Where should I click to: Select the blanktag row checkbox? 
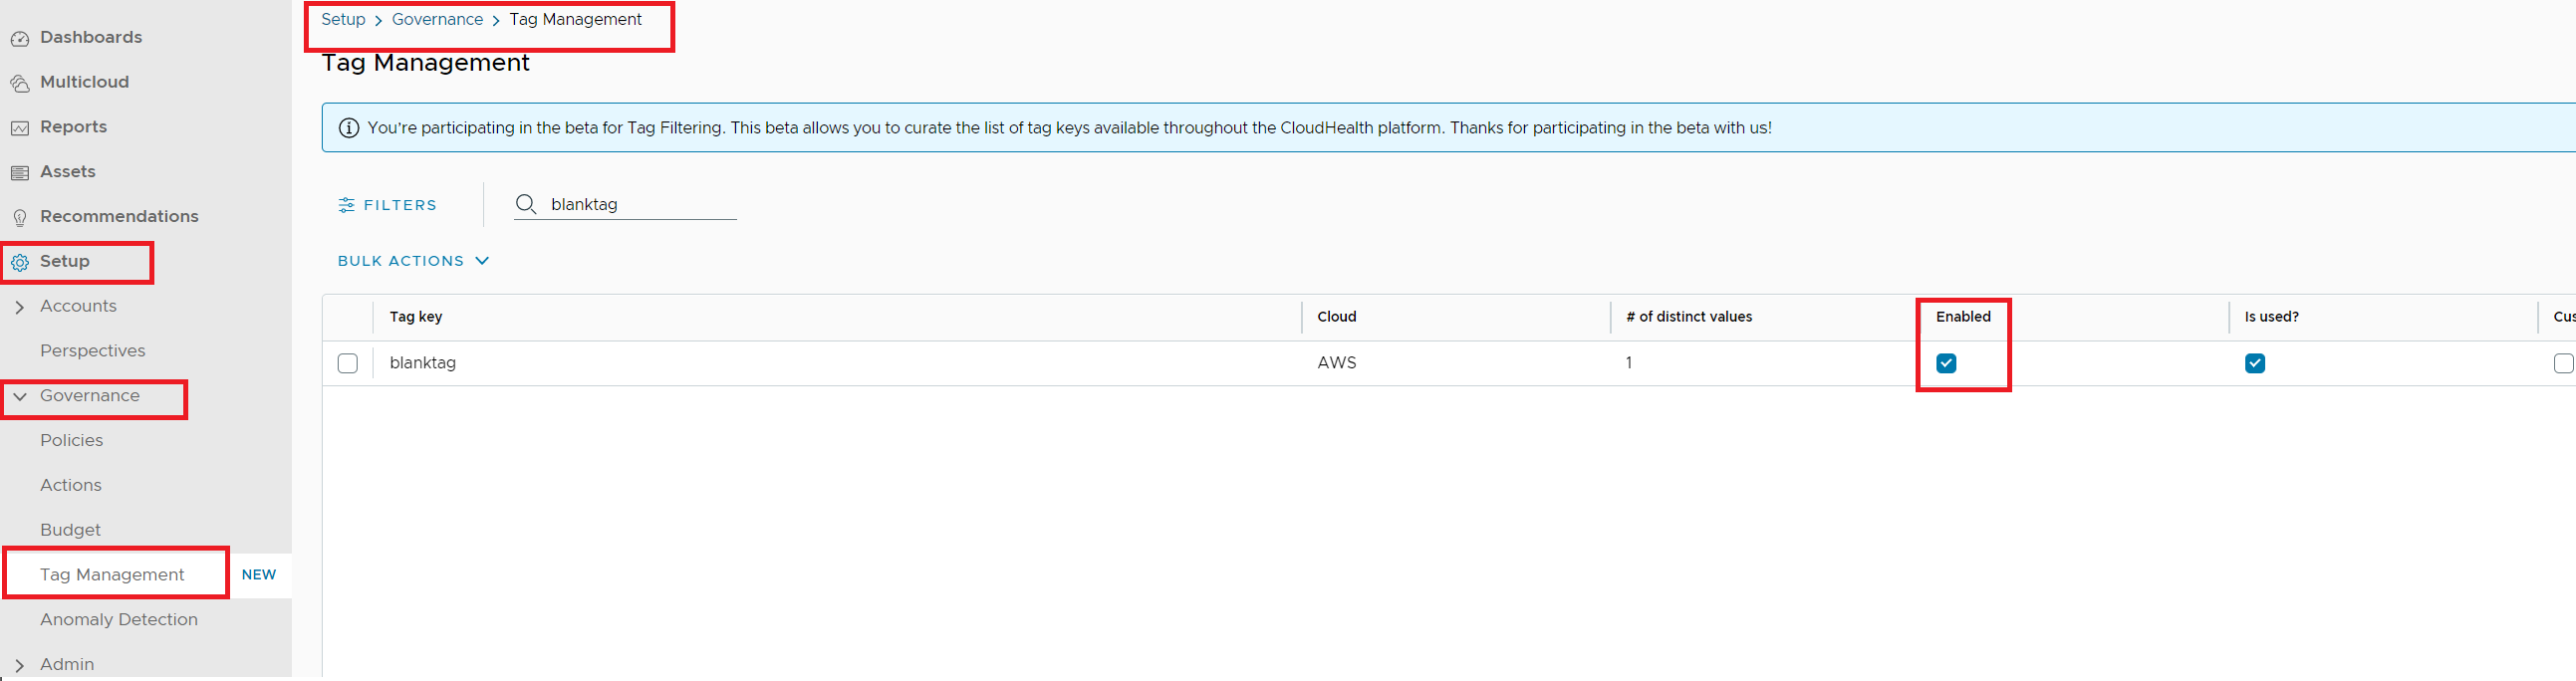click(x=348, y=363)
